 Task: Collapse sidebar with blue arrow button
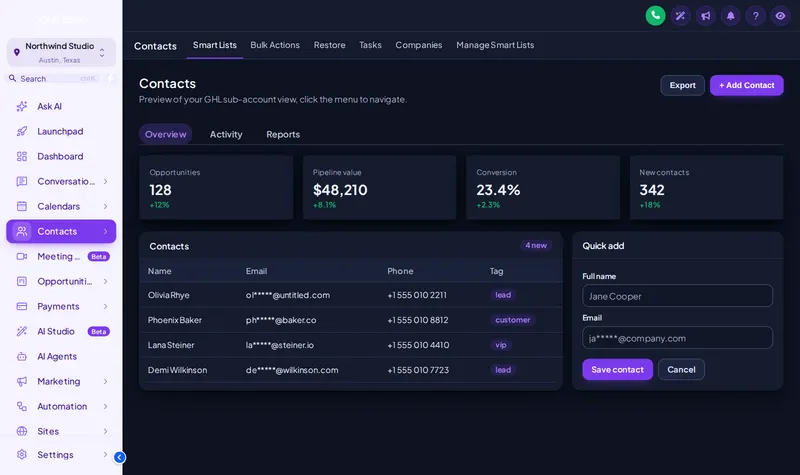point(119,457)
